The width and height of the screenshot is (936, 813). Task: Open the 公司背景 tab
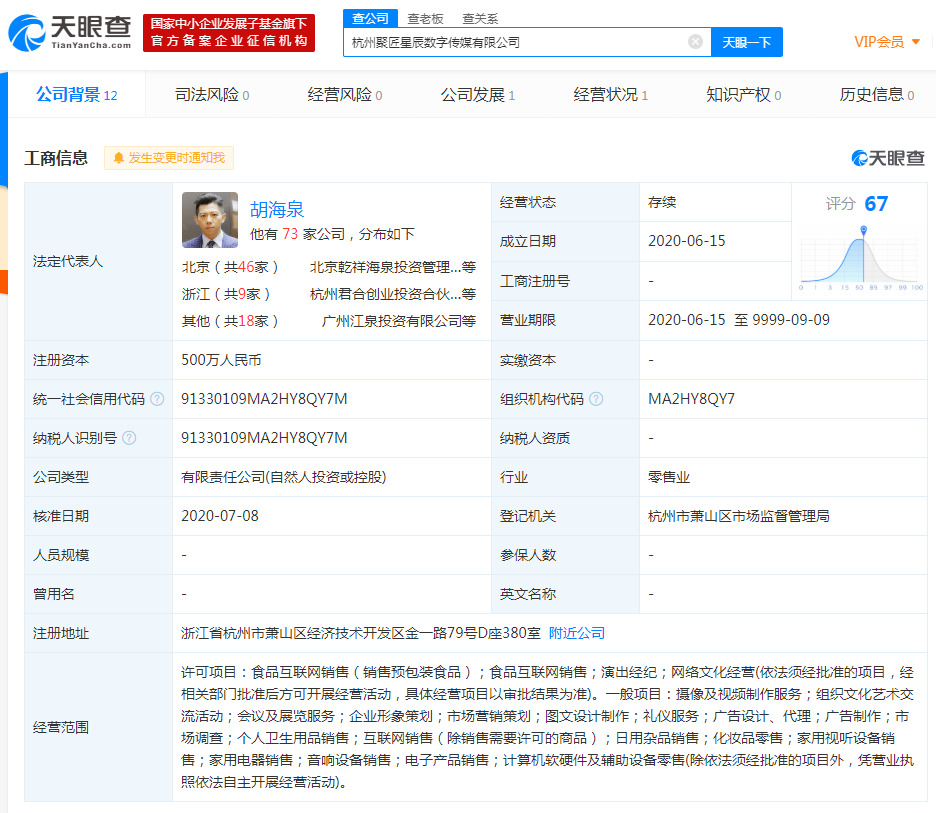point(76,94)
